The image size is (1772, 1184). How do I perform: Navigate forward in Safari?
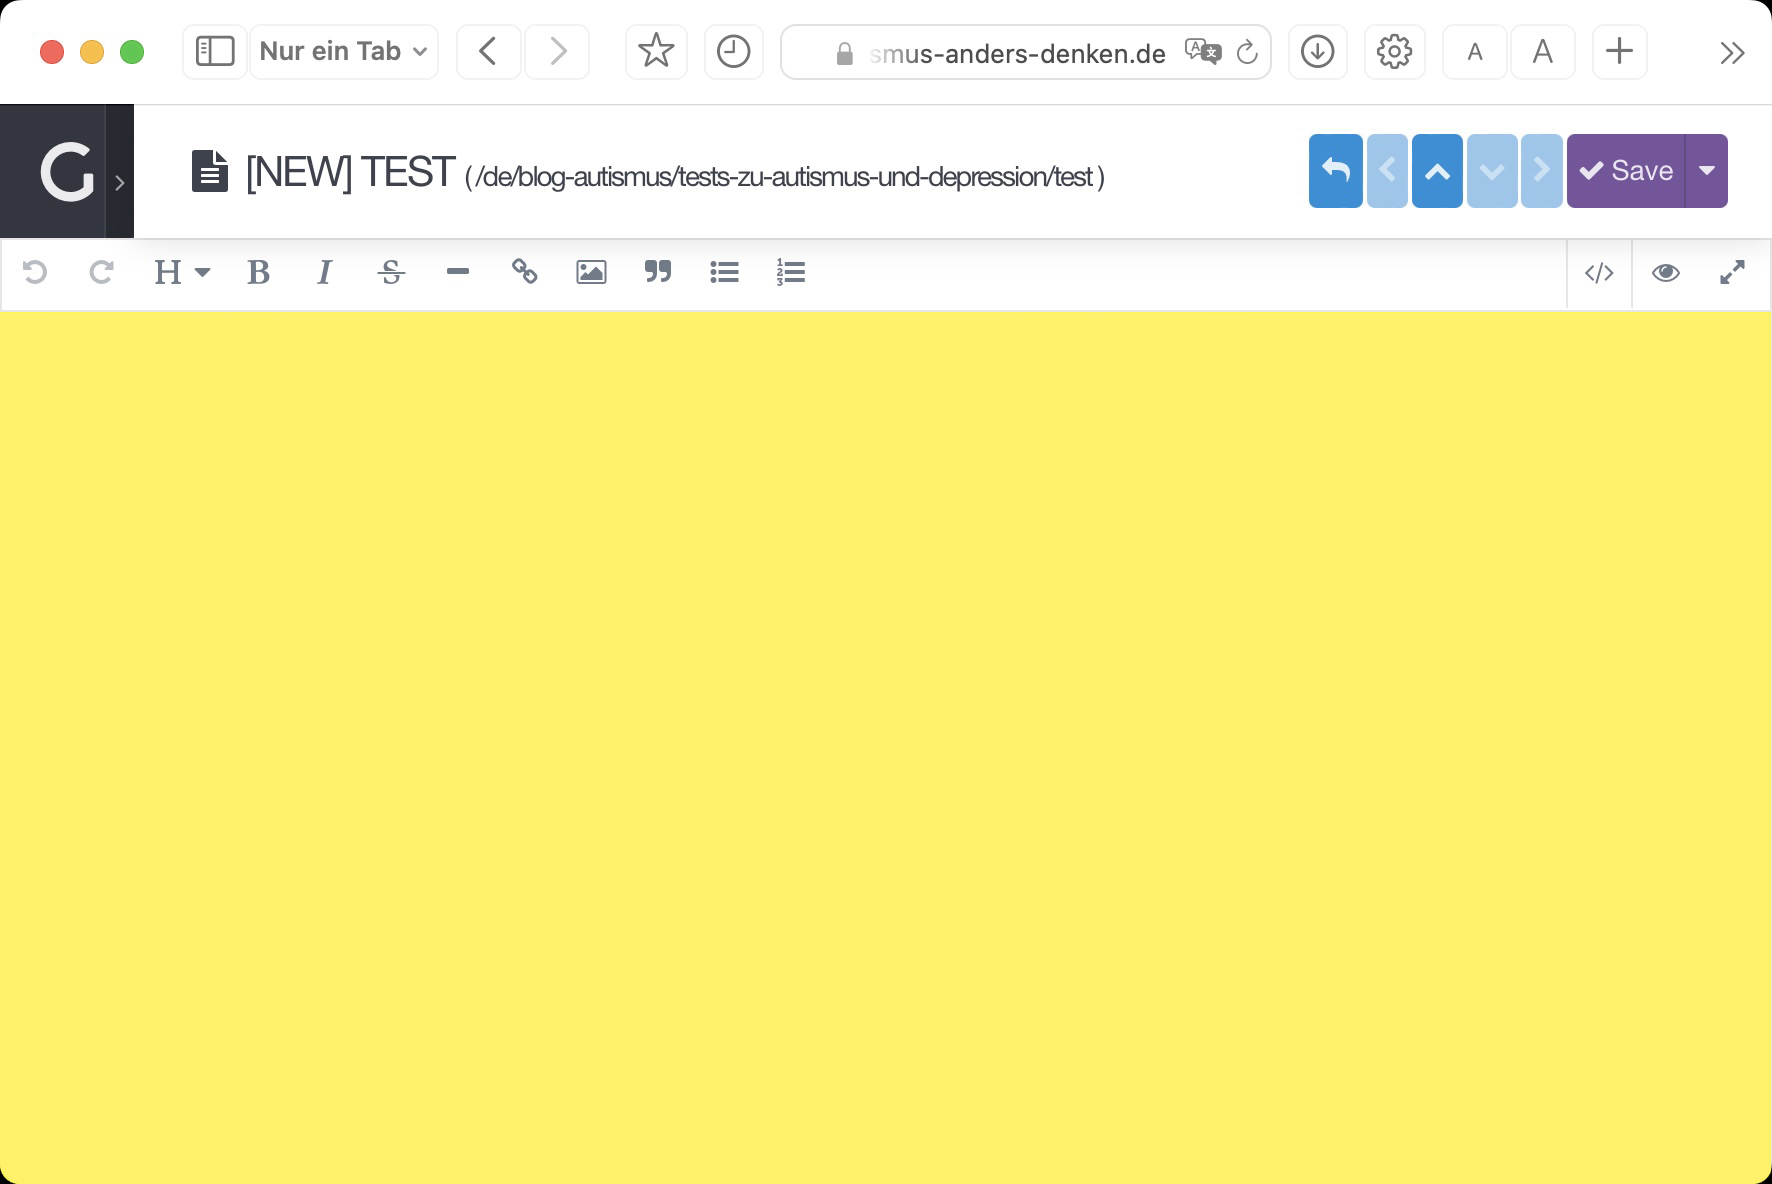click(558, 51)
